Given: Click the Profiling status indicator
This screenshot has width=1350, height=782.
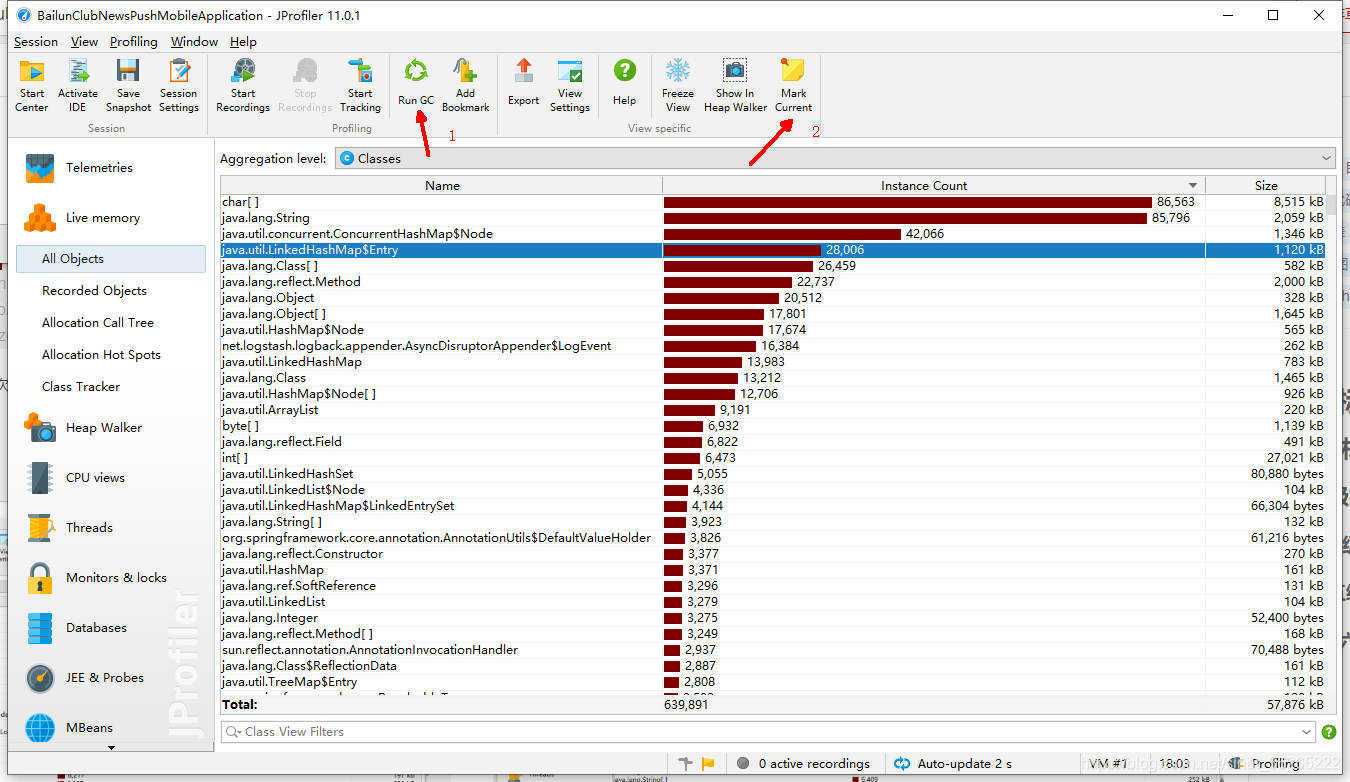Looking at the screenshot, I should coord(1265,763).
